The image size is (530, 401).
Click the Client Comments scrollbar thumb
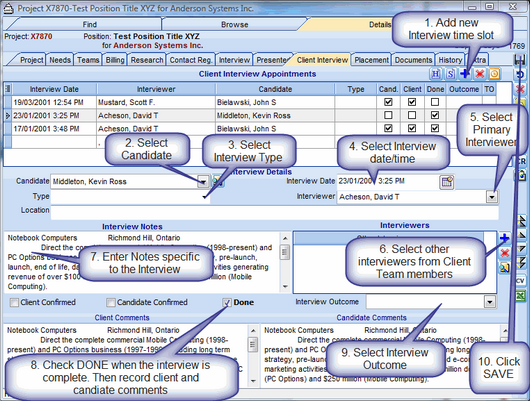tap(252, 344)
